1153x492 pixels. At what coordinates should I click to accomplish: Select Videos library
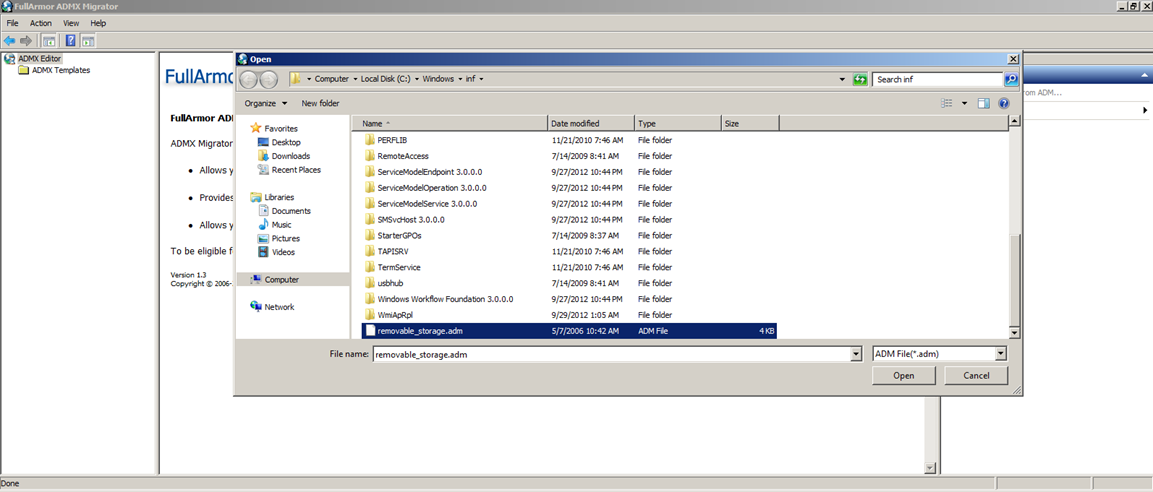pyautogui.click(x=283, y=252)
